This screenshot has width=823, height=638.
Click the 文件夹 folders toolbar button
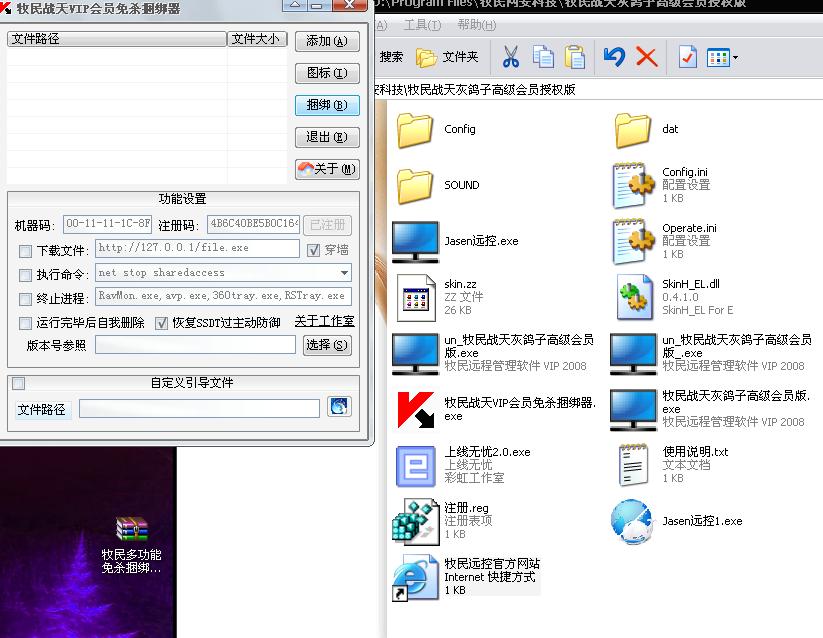(x=448, y=57)
